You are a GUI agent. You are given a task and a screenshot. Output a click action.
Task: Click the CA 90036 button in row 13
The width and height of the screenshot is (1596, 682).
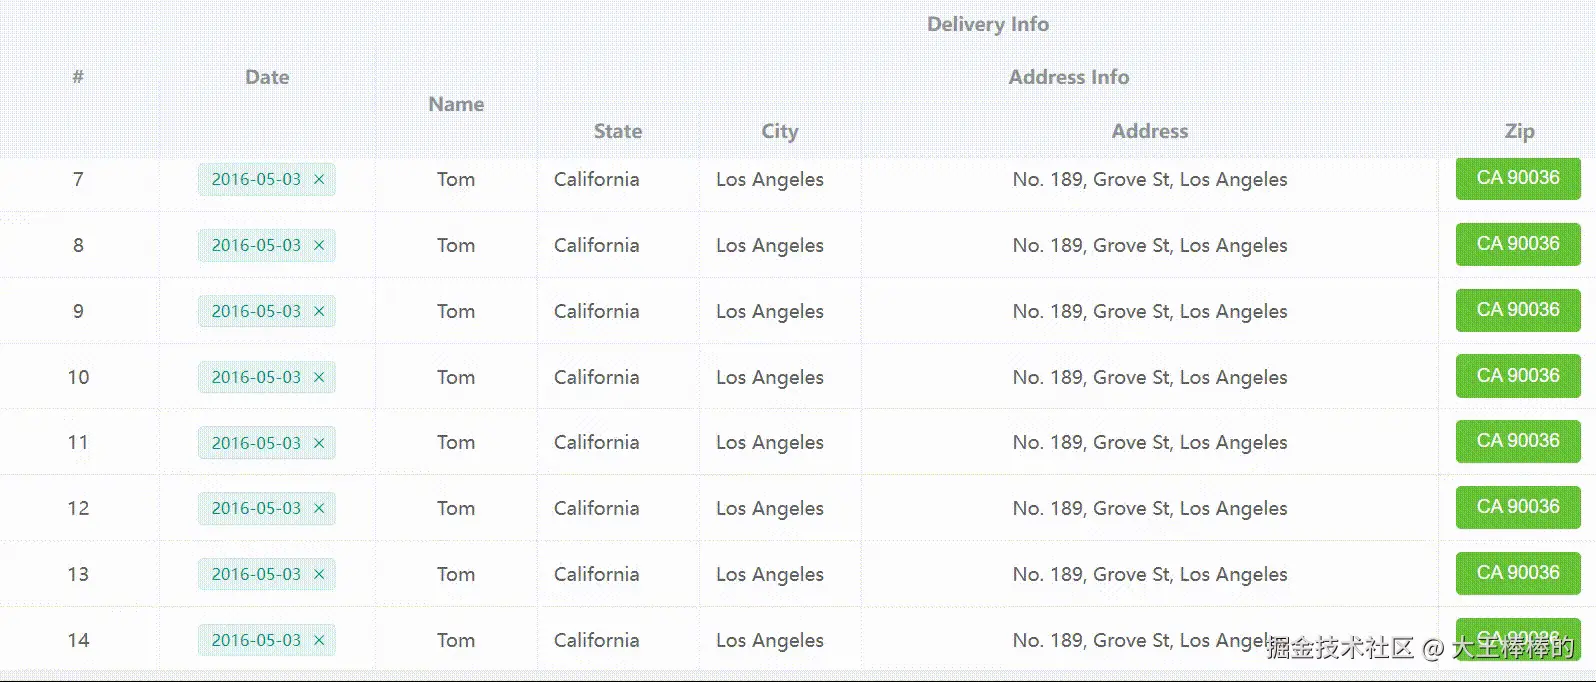click(x=1518, y=573)
